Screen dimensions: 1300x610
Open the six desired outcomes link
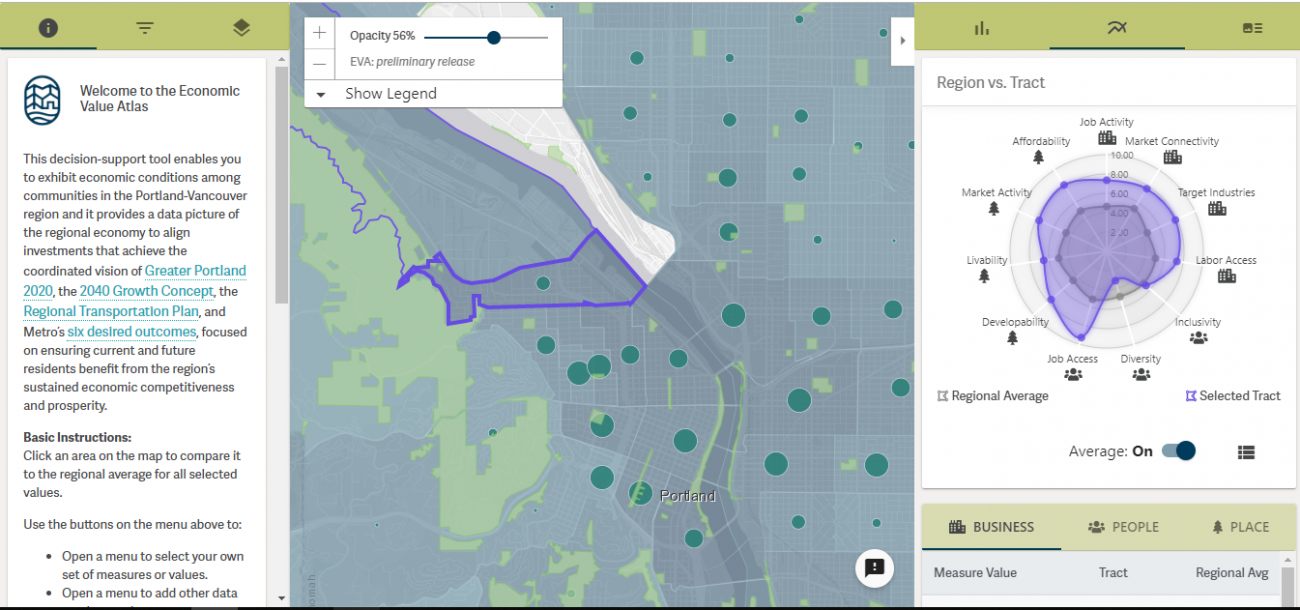click(x=131, y=332)
